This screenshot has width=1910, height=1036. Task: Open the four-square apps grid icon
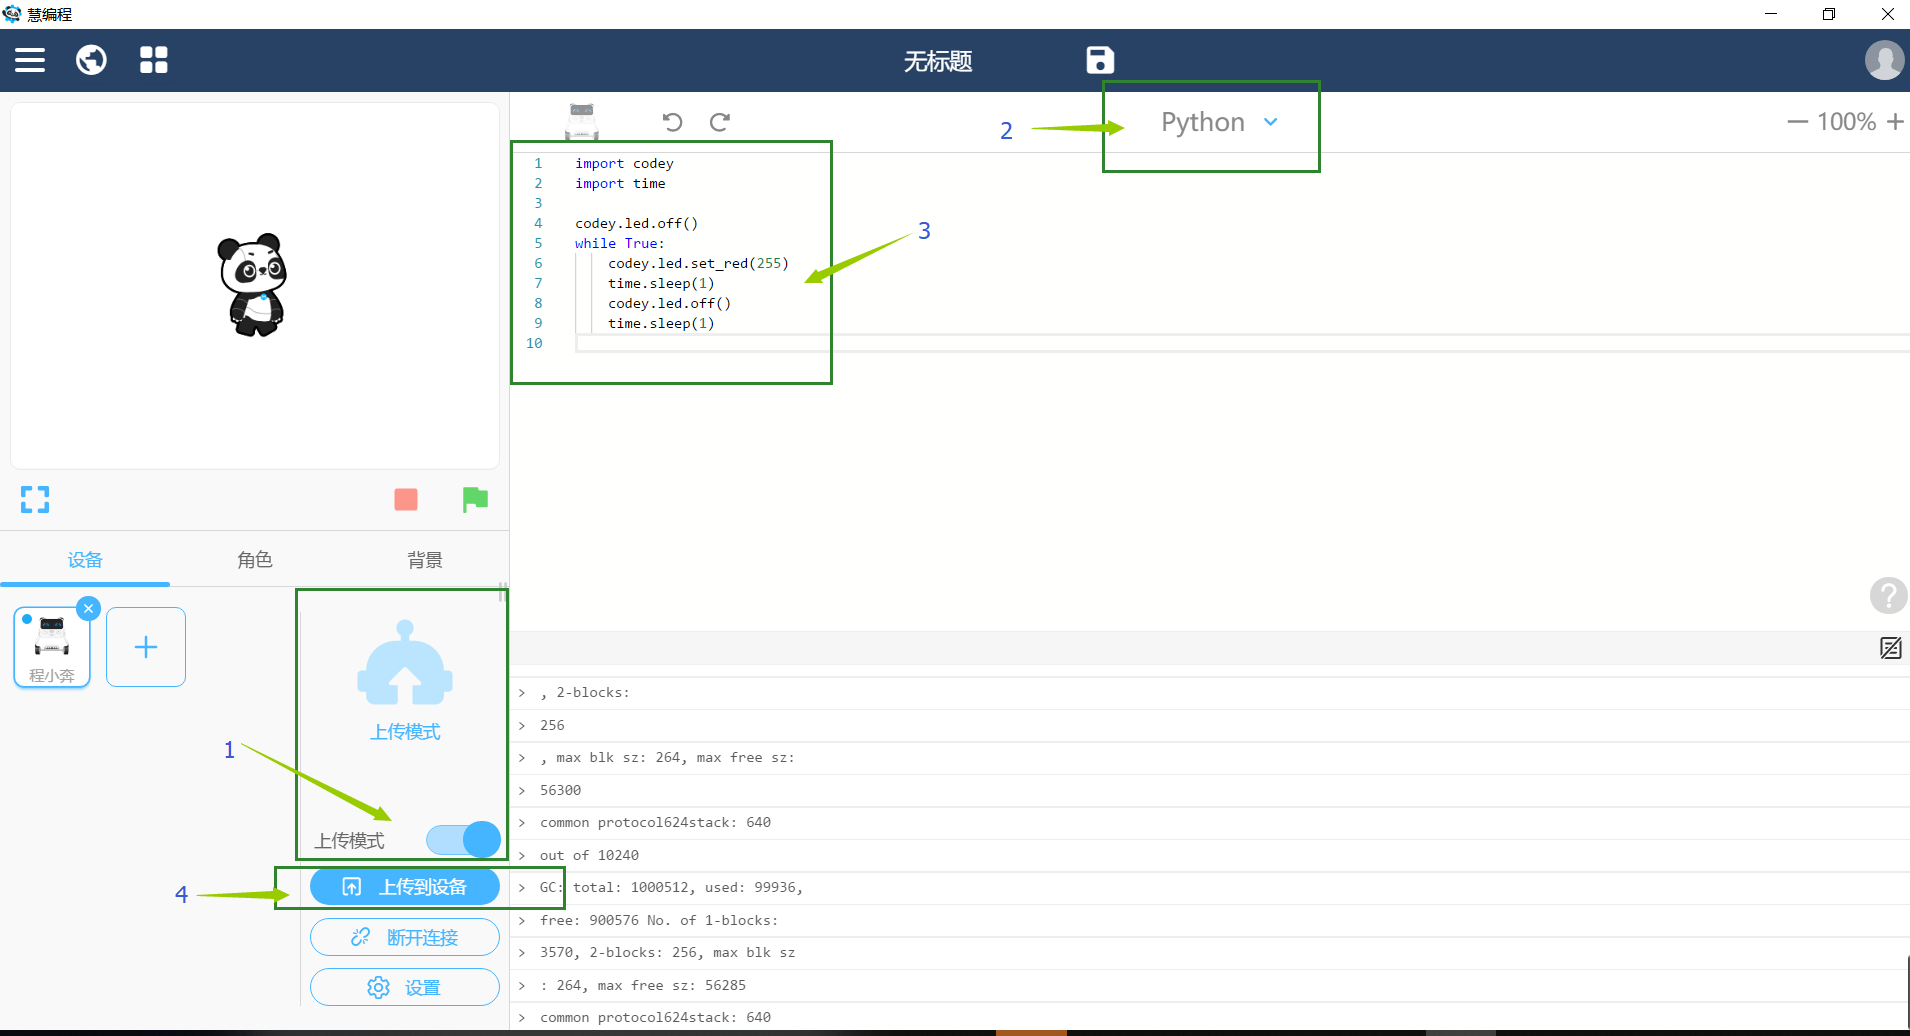(154, 60)
